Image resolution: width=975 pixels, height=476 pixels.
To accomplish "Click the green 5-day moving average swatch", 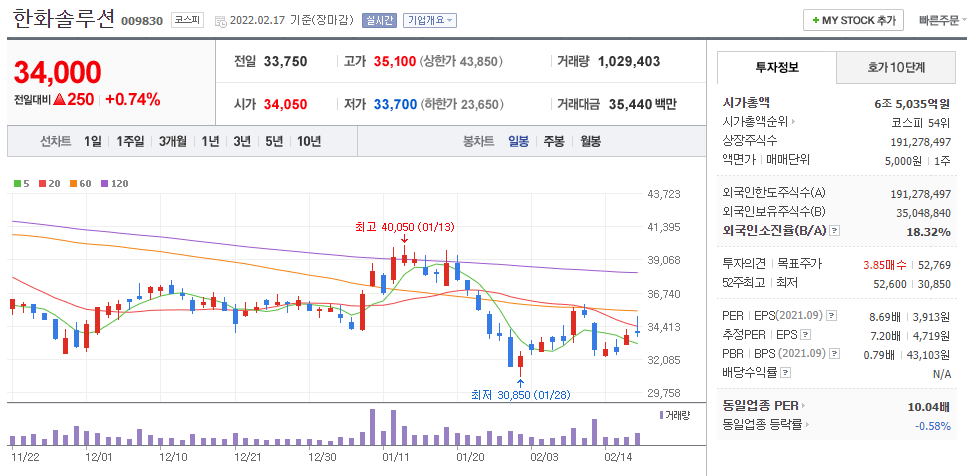I will (19, 183).
